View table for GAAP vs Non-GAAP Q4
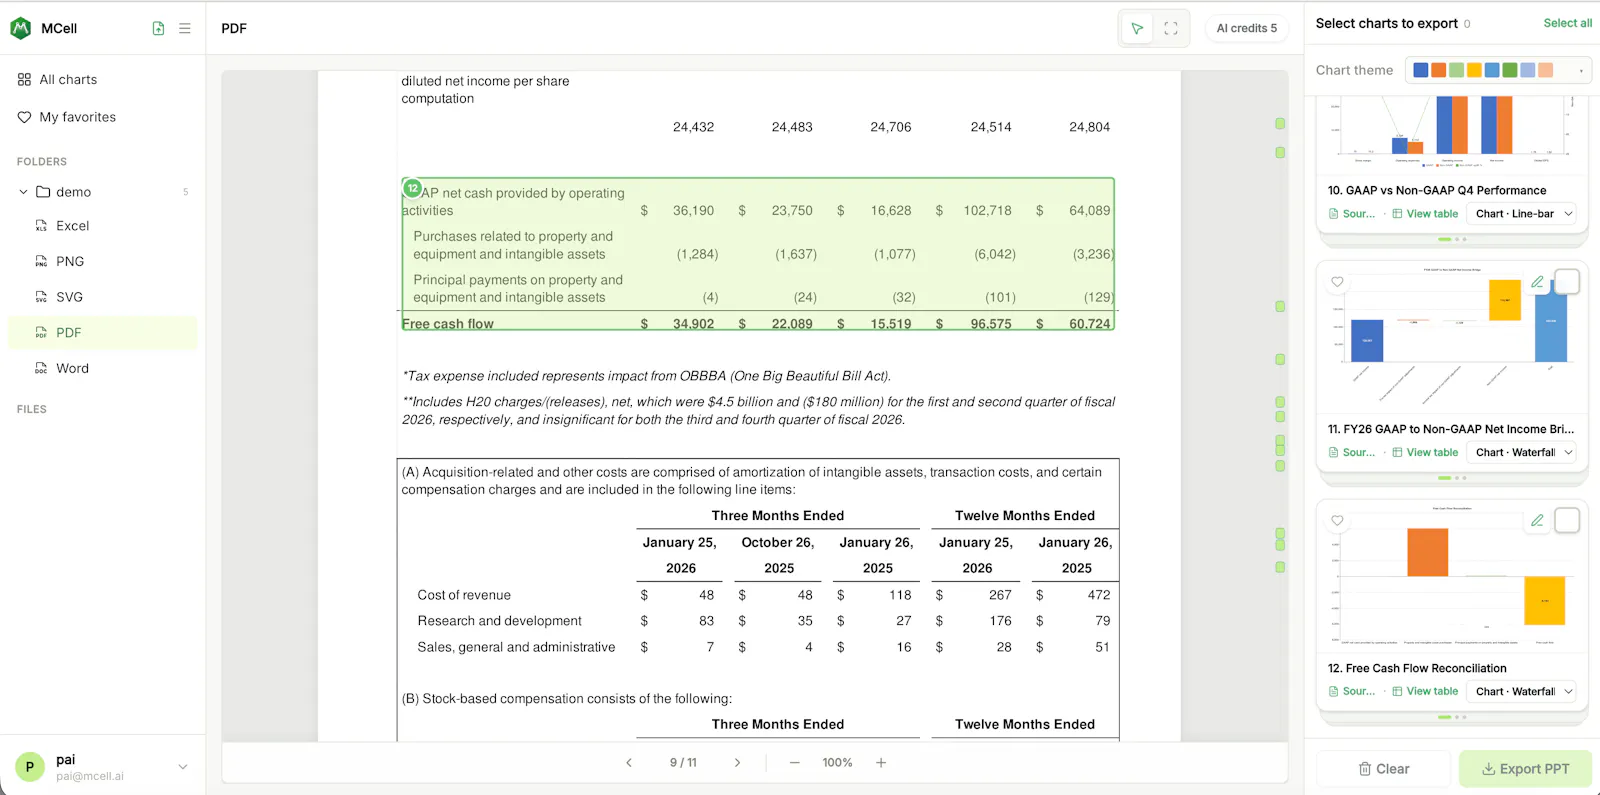Image resolution: width=1600 pixels, height=795 pixels. click(1425, 214)
